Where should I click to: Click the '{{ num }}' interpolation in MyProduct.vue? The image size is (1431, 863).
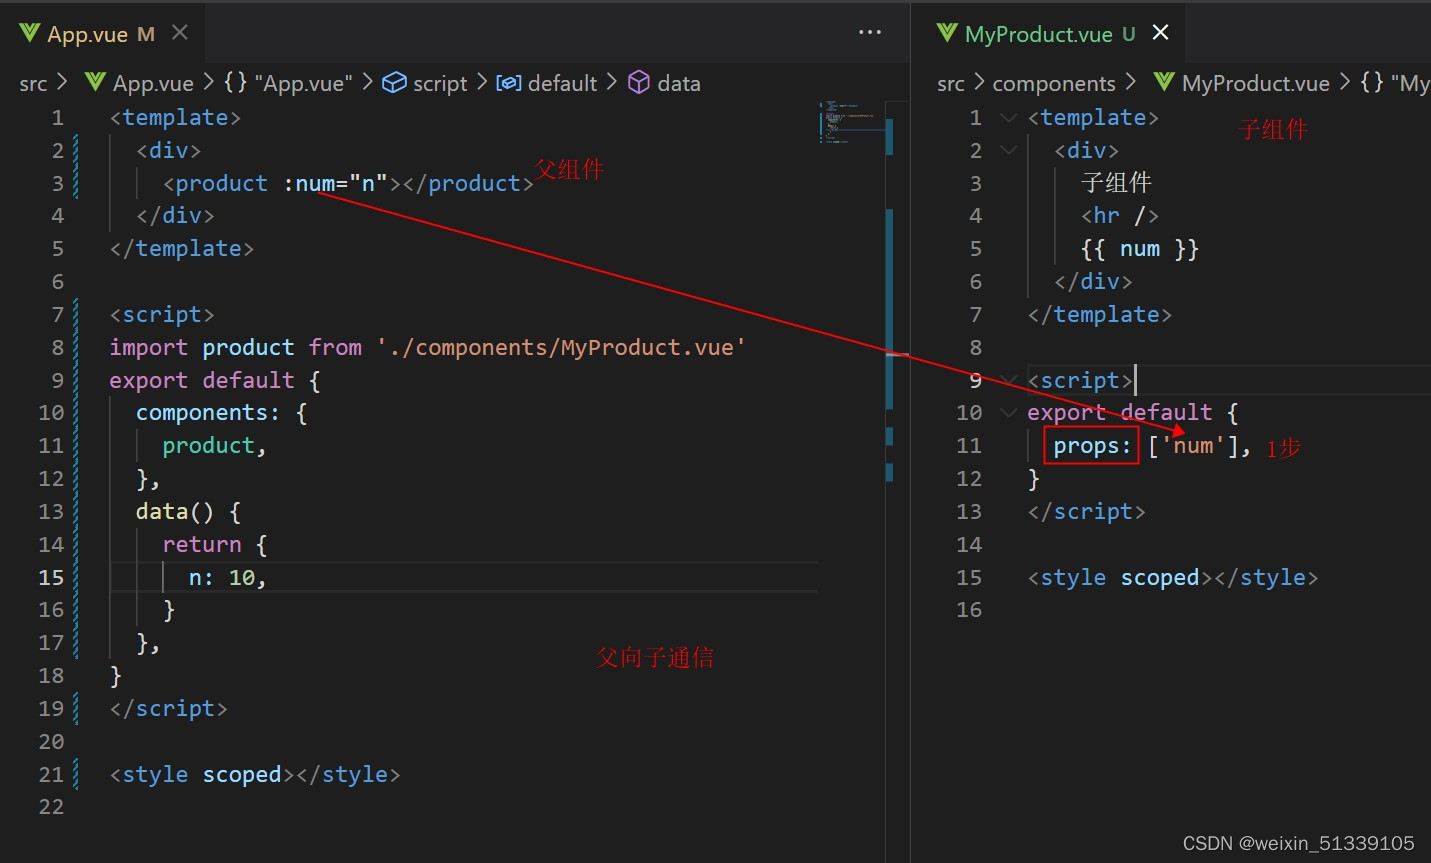click(x=1139, y=249)
